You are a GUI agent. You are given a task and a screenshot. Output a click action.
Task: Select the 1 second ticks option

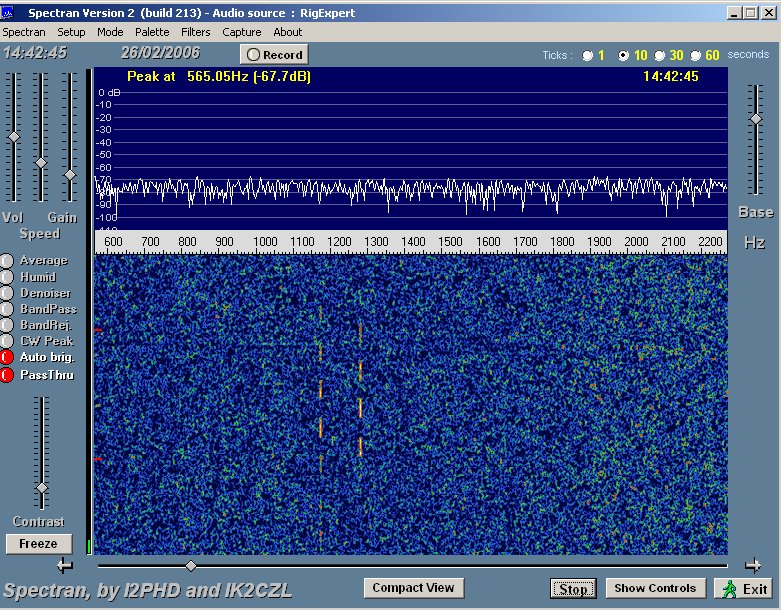click(x=587, y=55)
